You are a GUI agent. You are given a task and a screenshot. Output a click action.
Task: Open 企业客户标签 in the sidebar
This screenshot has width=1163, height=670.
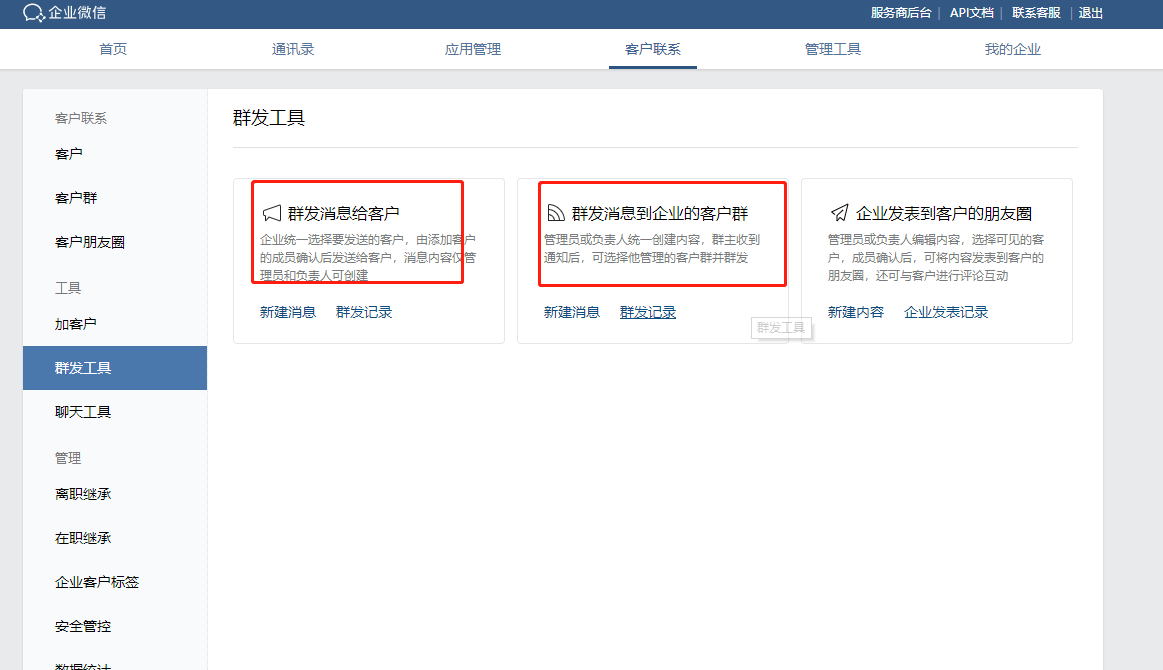(x=97, y=582)
